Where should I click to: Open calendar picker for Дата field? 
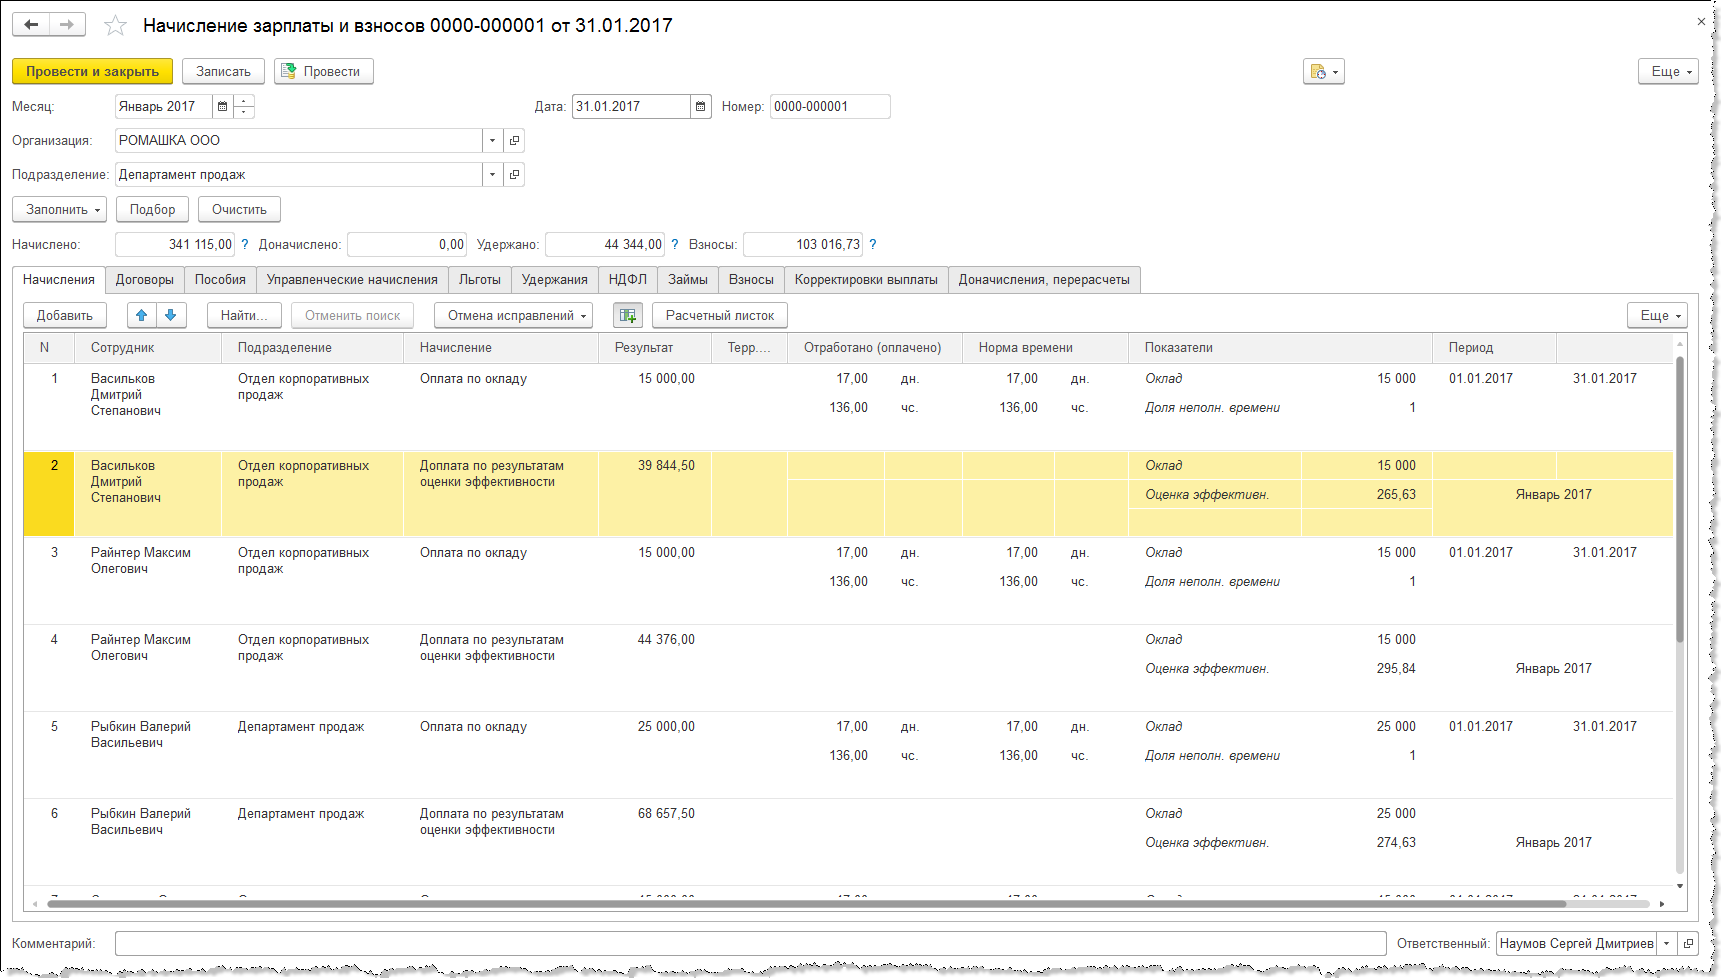(701, 107)
